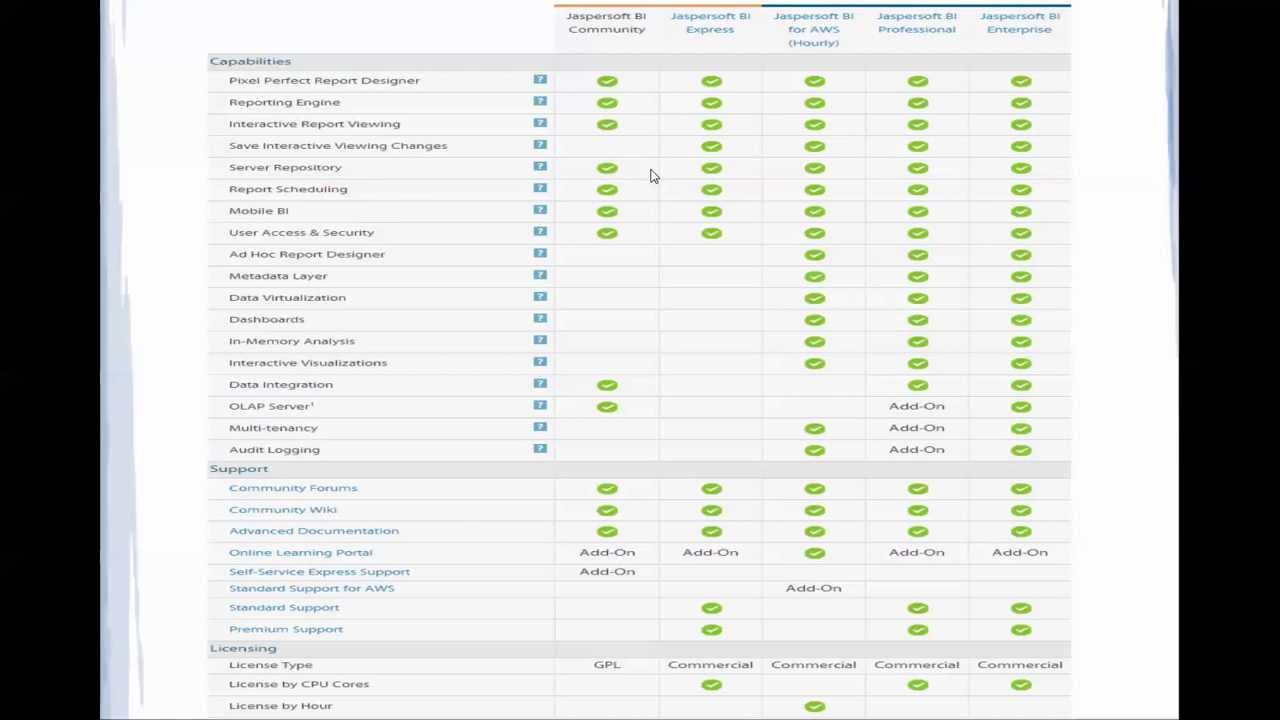Click help icon for Audit Logging
This screenshot has width=1280, height=720.
(x=540, y=448)
